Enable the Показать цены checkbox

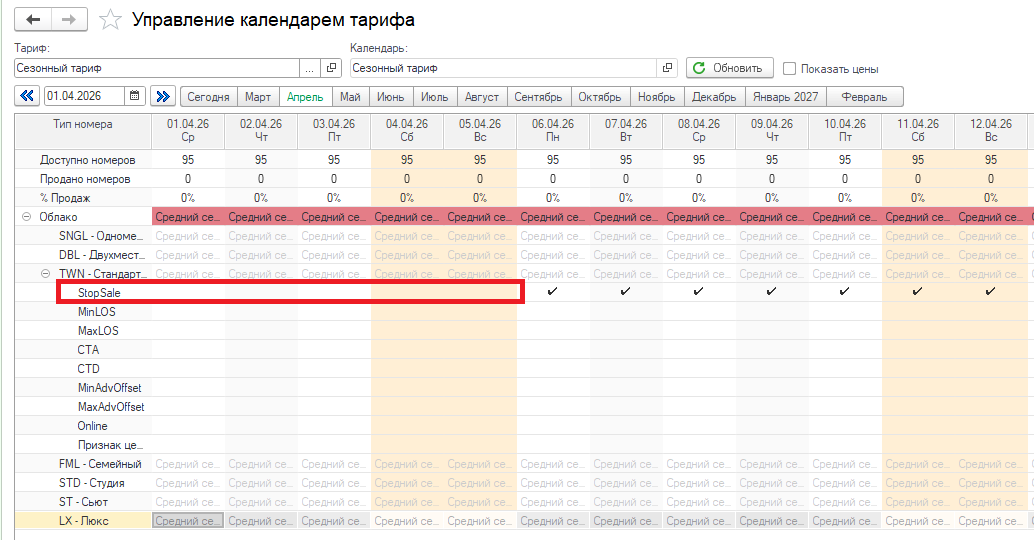pos(789,69)
